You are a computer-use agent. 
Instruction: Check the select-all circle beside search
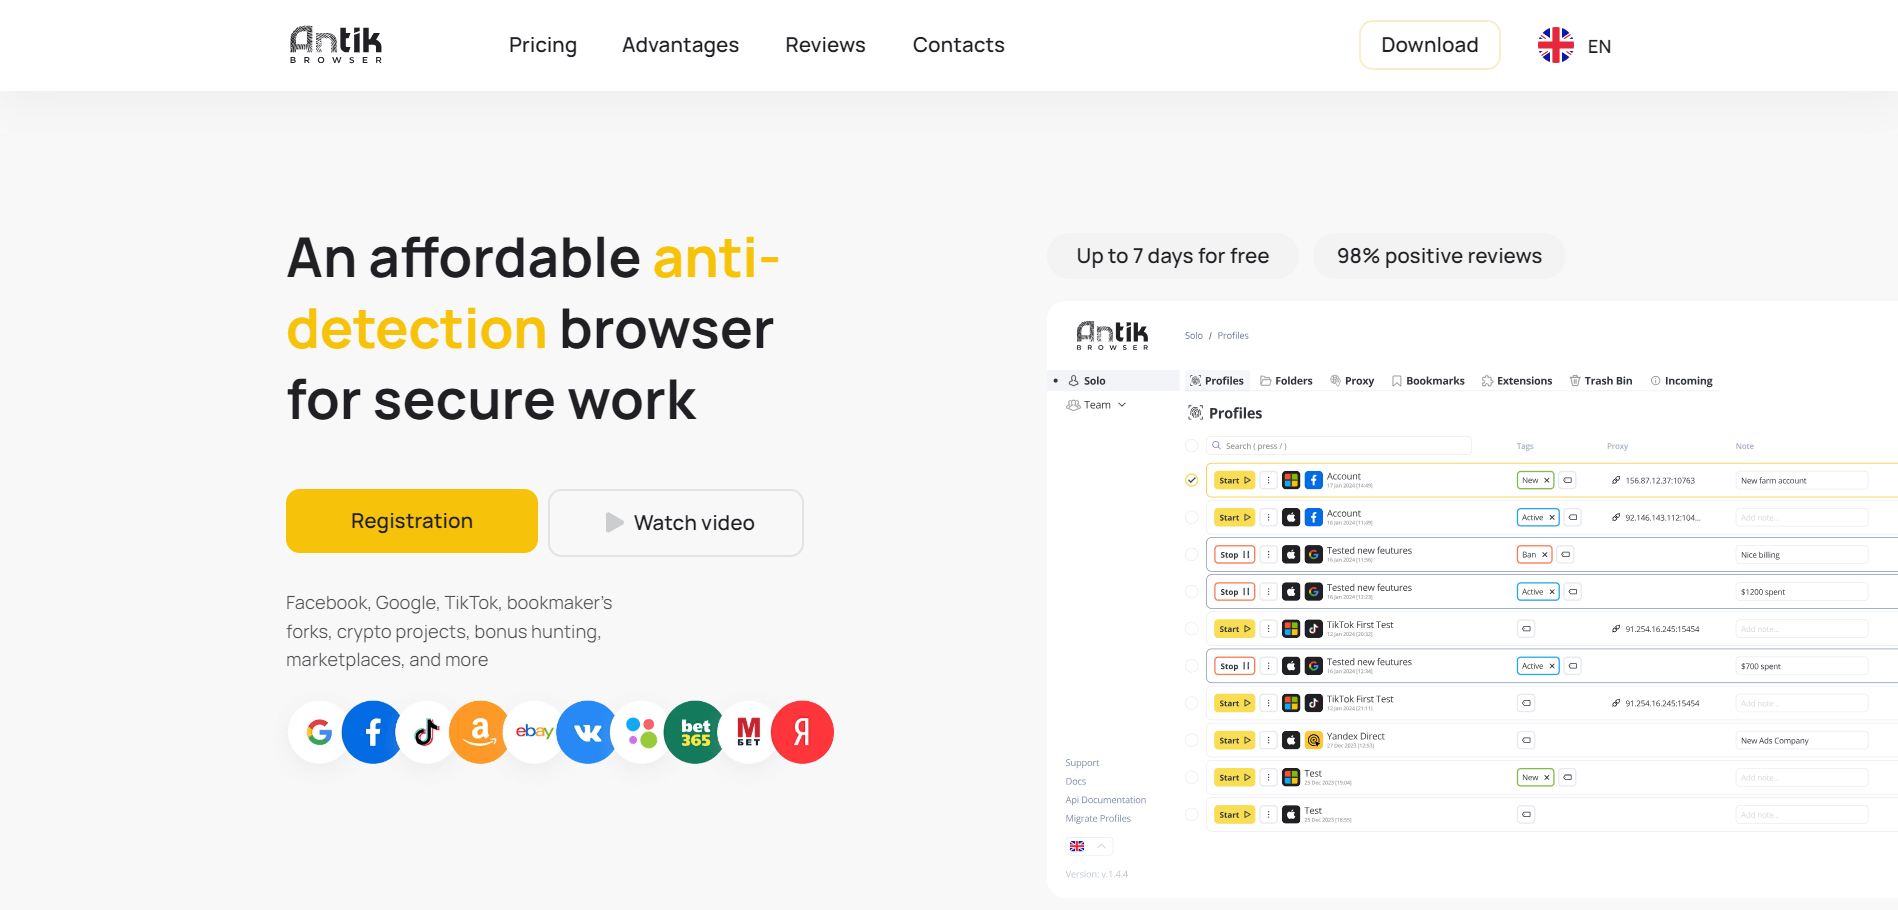pyautogui.click(x=1191, y=446)
